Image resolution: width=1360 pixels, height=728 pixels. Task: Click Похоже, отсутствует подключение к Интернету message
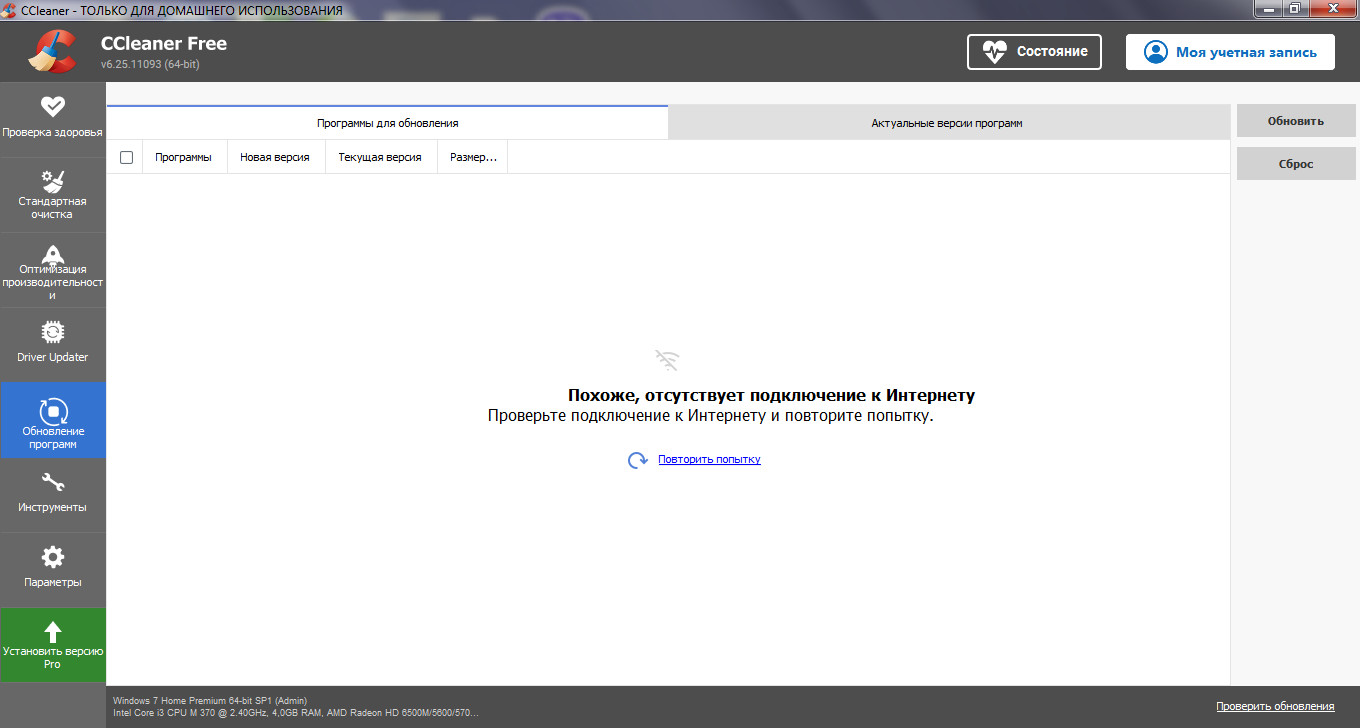coord(771,395)
